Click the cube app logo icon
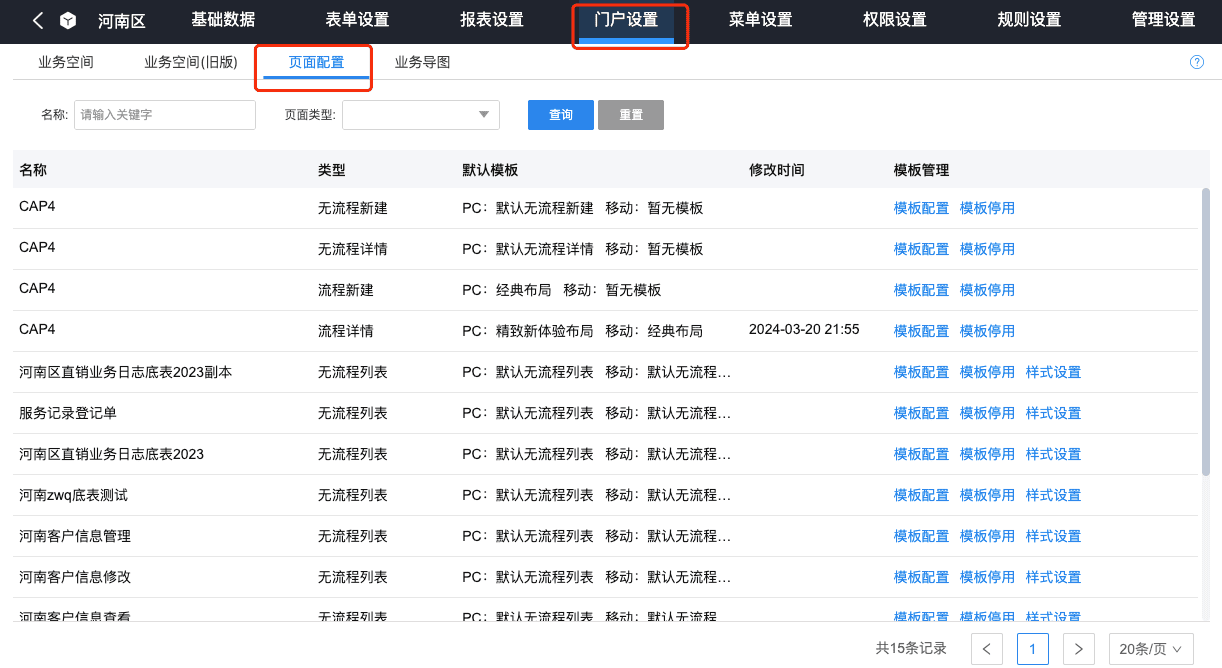The width and height of the screenshot is (1222, 668). [x=67, y=20]
